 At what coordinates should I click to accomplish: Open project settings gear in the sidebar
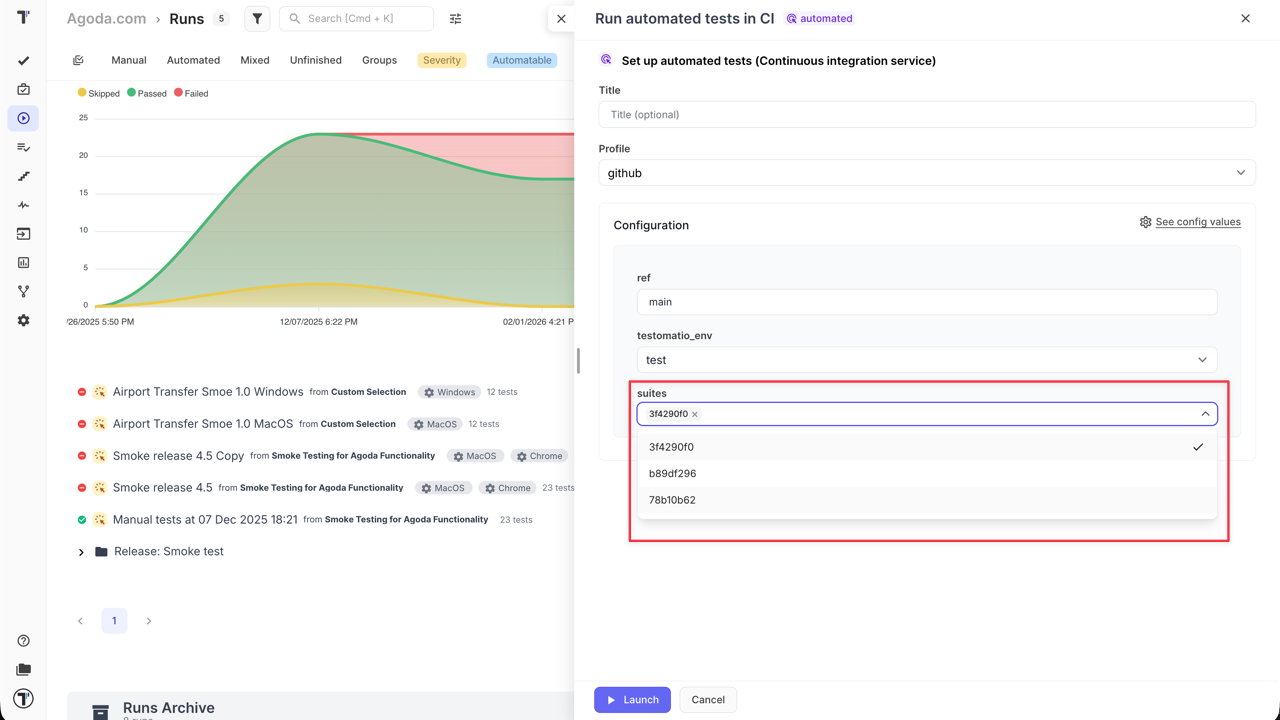tap(23, 320)
